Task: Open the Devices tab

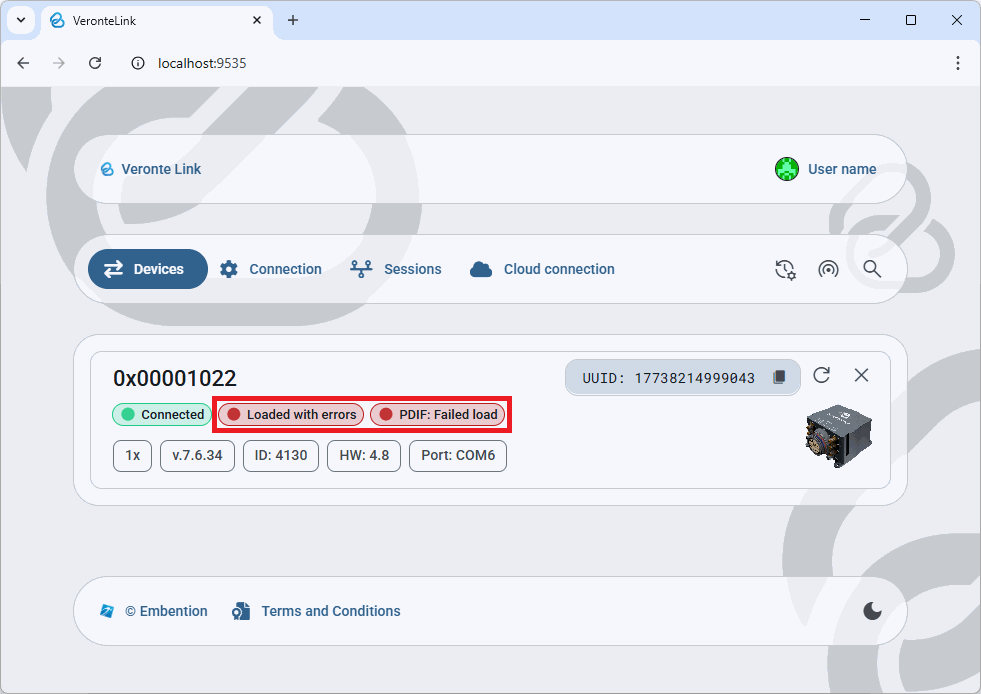Action: point(147,269)
